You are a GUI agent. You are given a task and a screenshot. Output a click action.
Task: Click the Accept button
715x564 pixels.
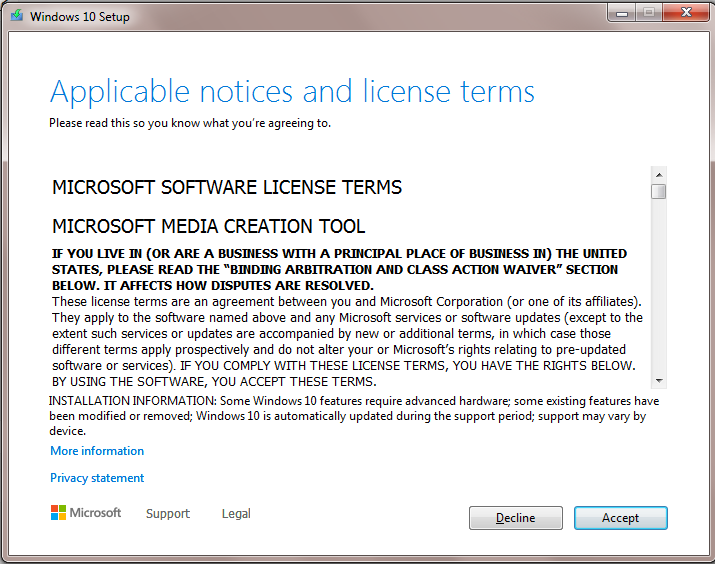point(620,517)
